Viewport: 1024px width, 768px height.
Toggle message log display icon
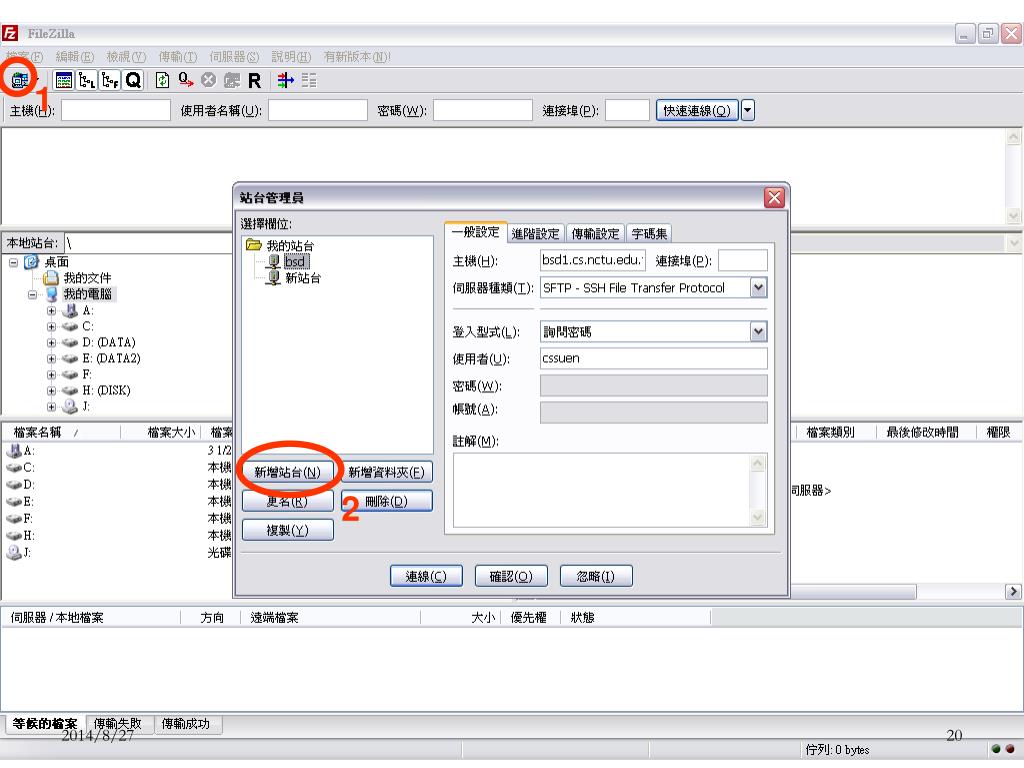tap(64, 80)
